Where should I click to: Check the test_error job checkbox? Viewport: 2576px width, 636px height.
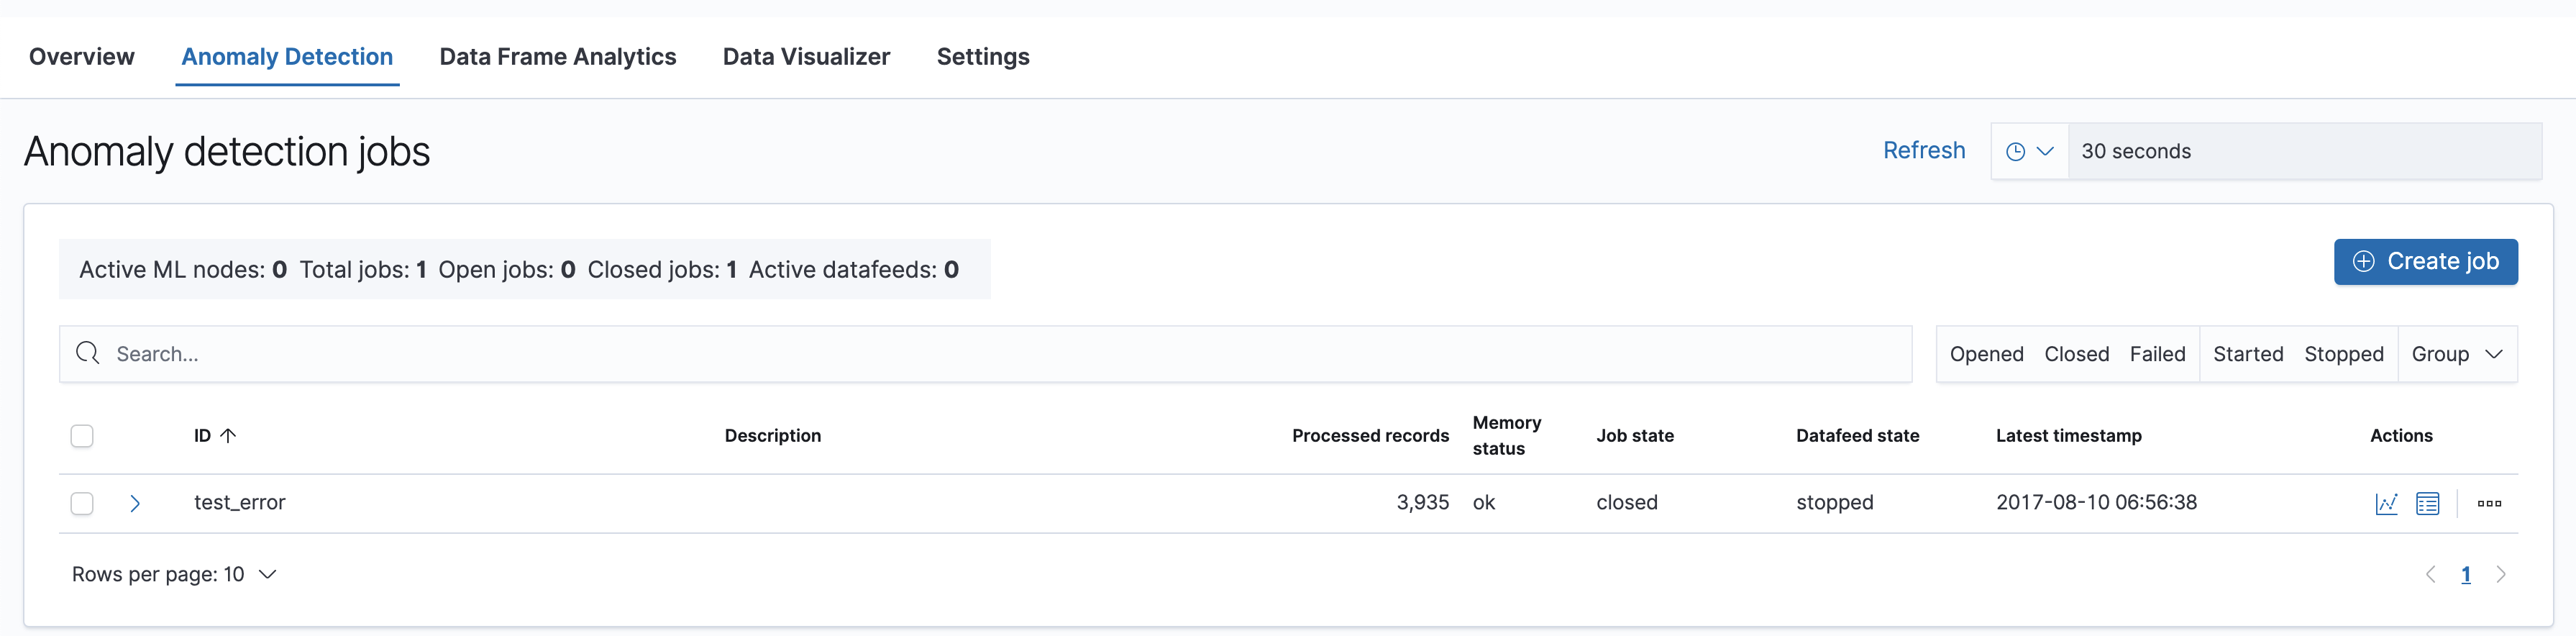(82, 503)
